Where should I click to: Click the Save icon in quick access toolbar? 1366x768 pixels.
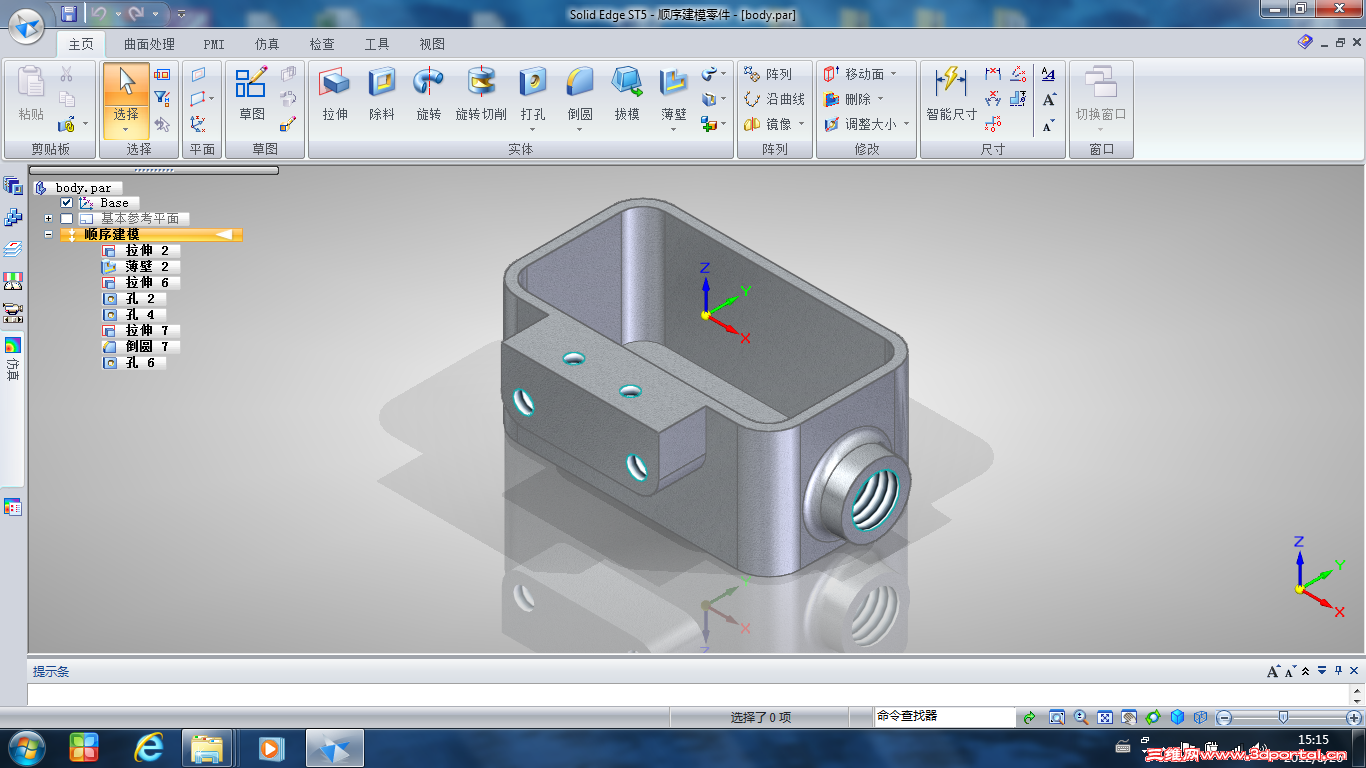coord(69,14)
